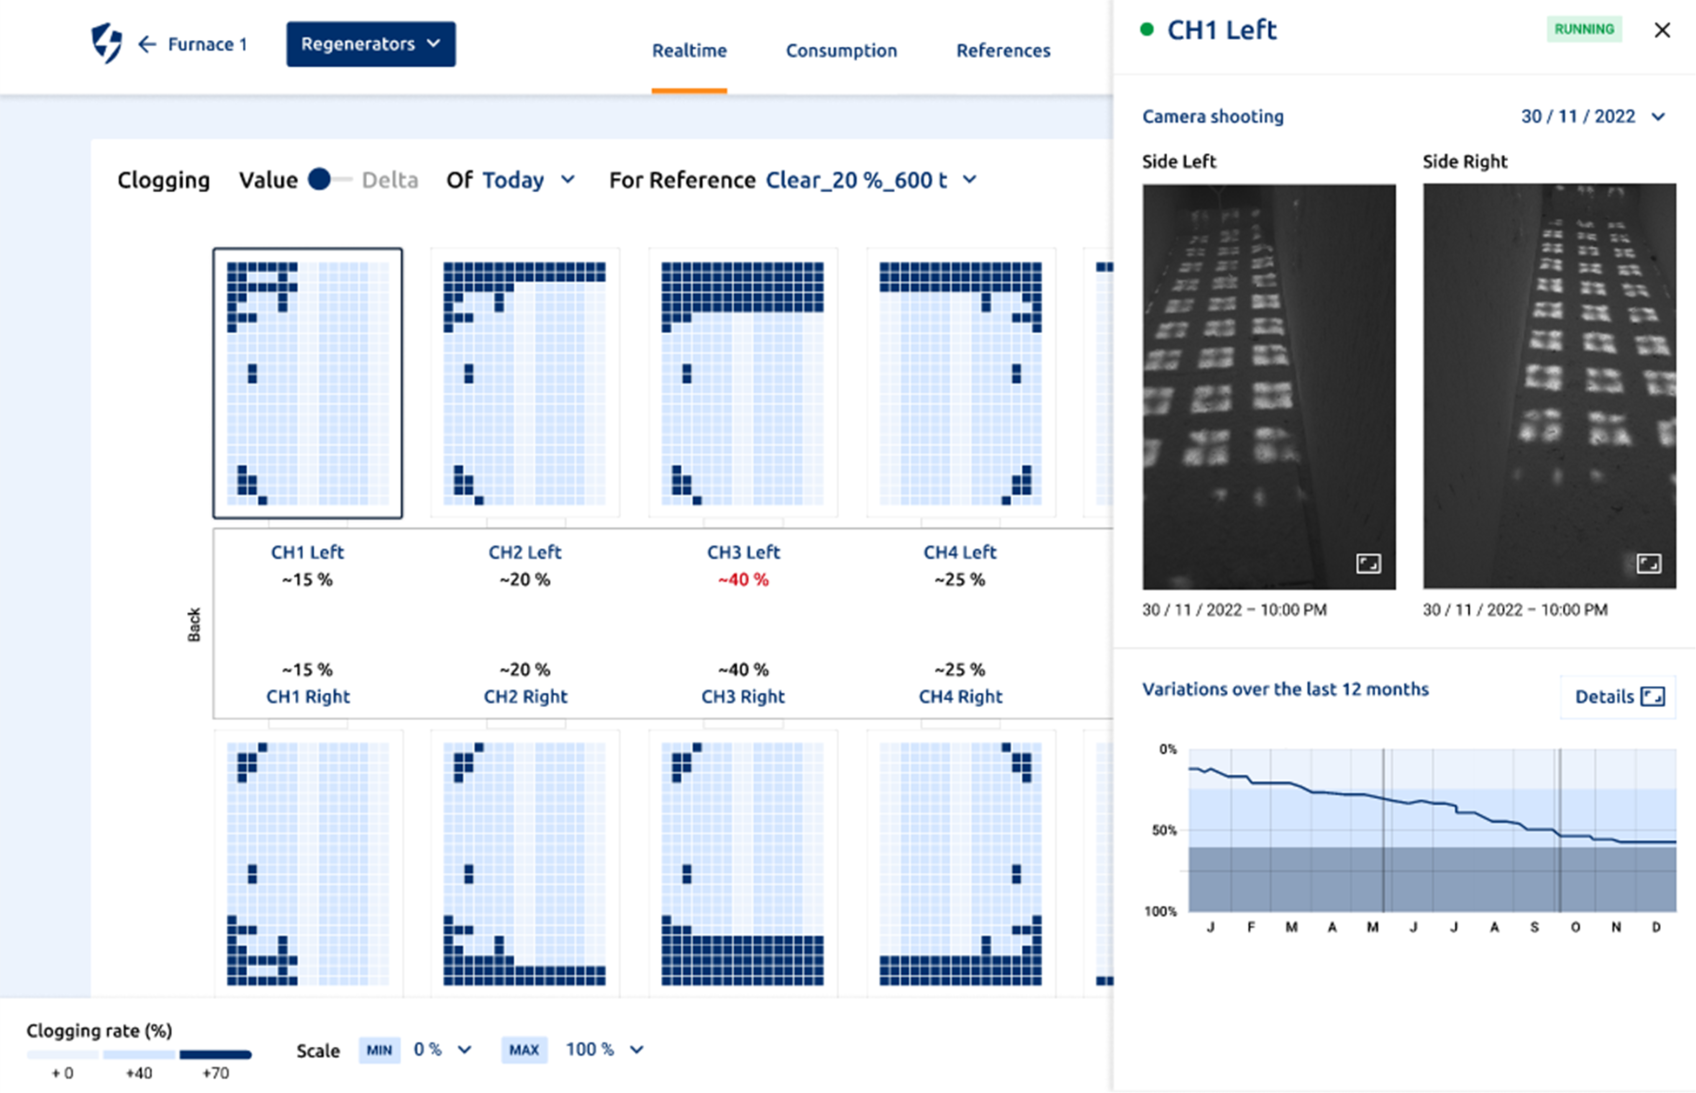
Task: Select the Realtime tab
Action: tap(689, 51)
